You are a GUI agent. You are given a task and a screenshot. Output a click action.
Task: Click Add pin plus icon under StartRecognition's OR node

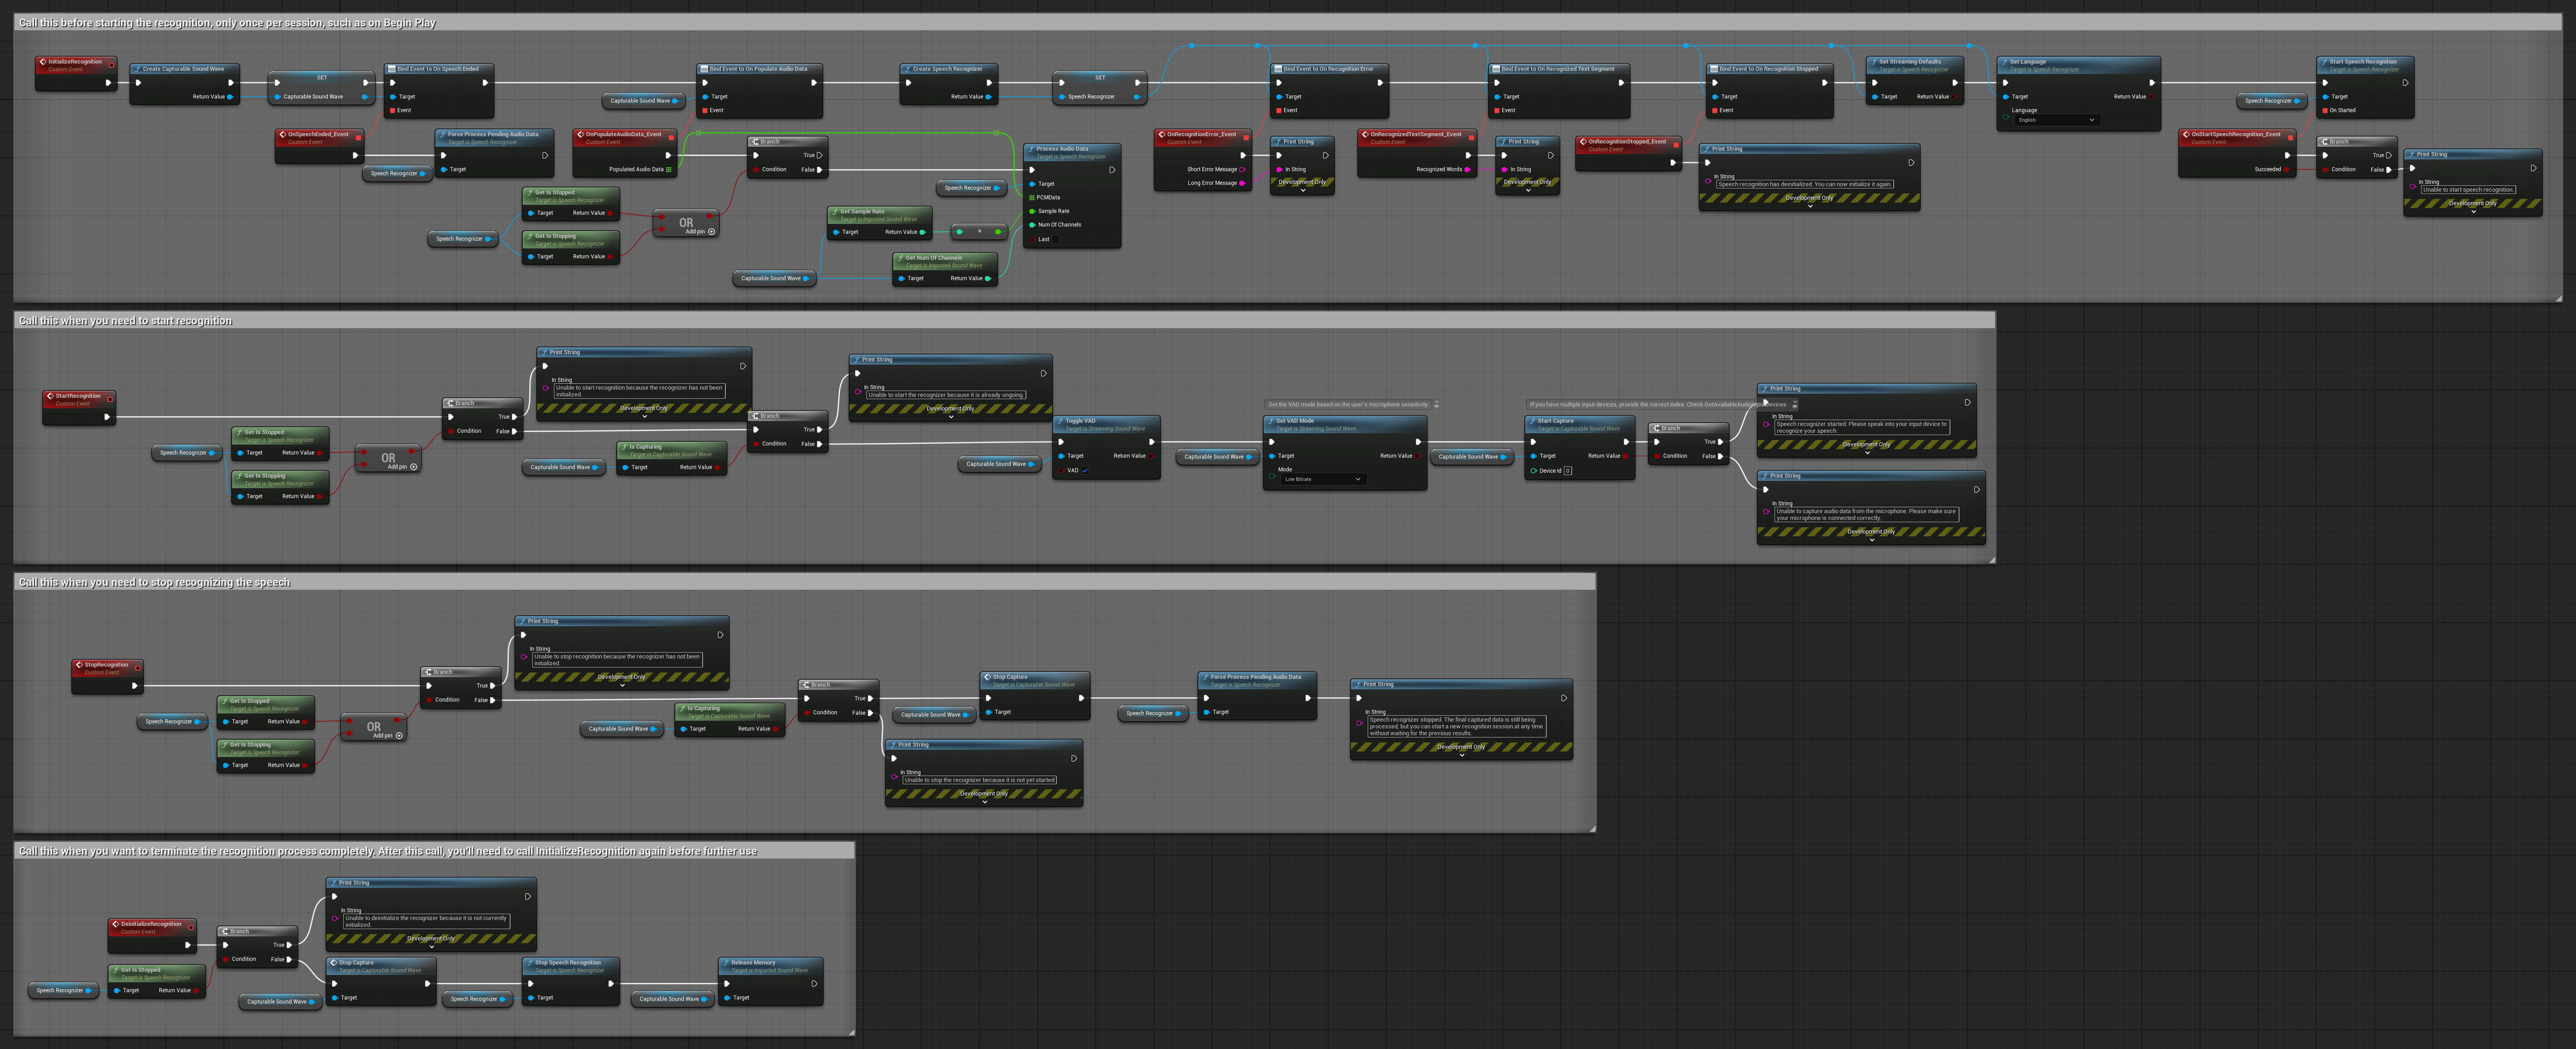pos(414,467)
